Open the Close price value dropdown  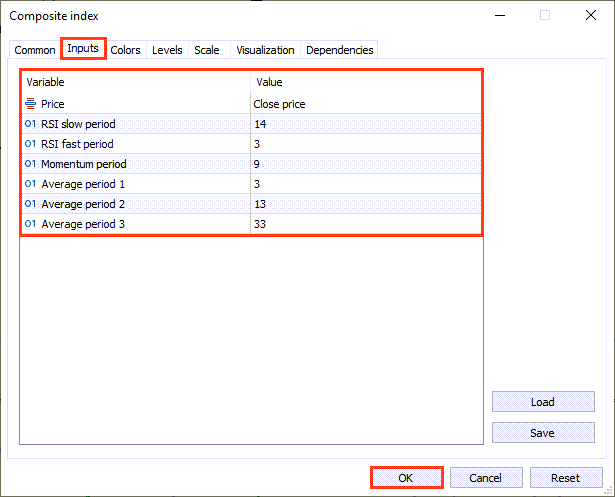pos(365,104)
